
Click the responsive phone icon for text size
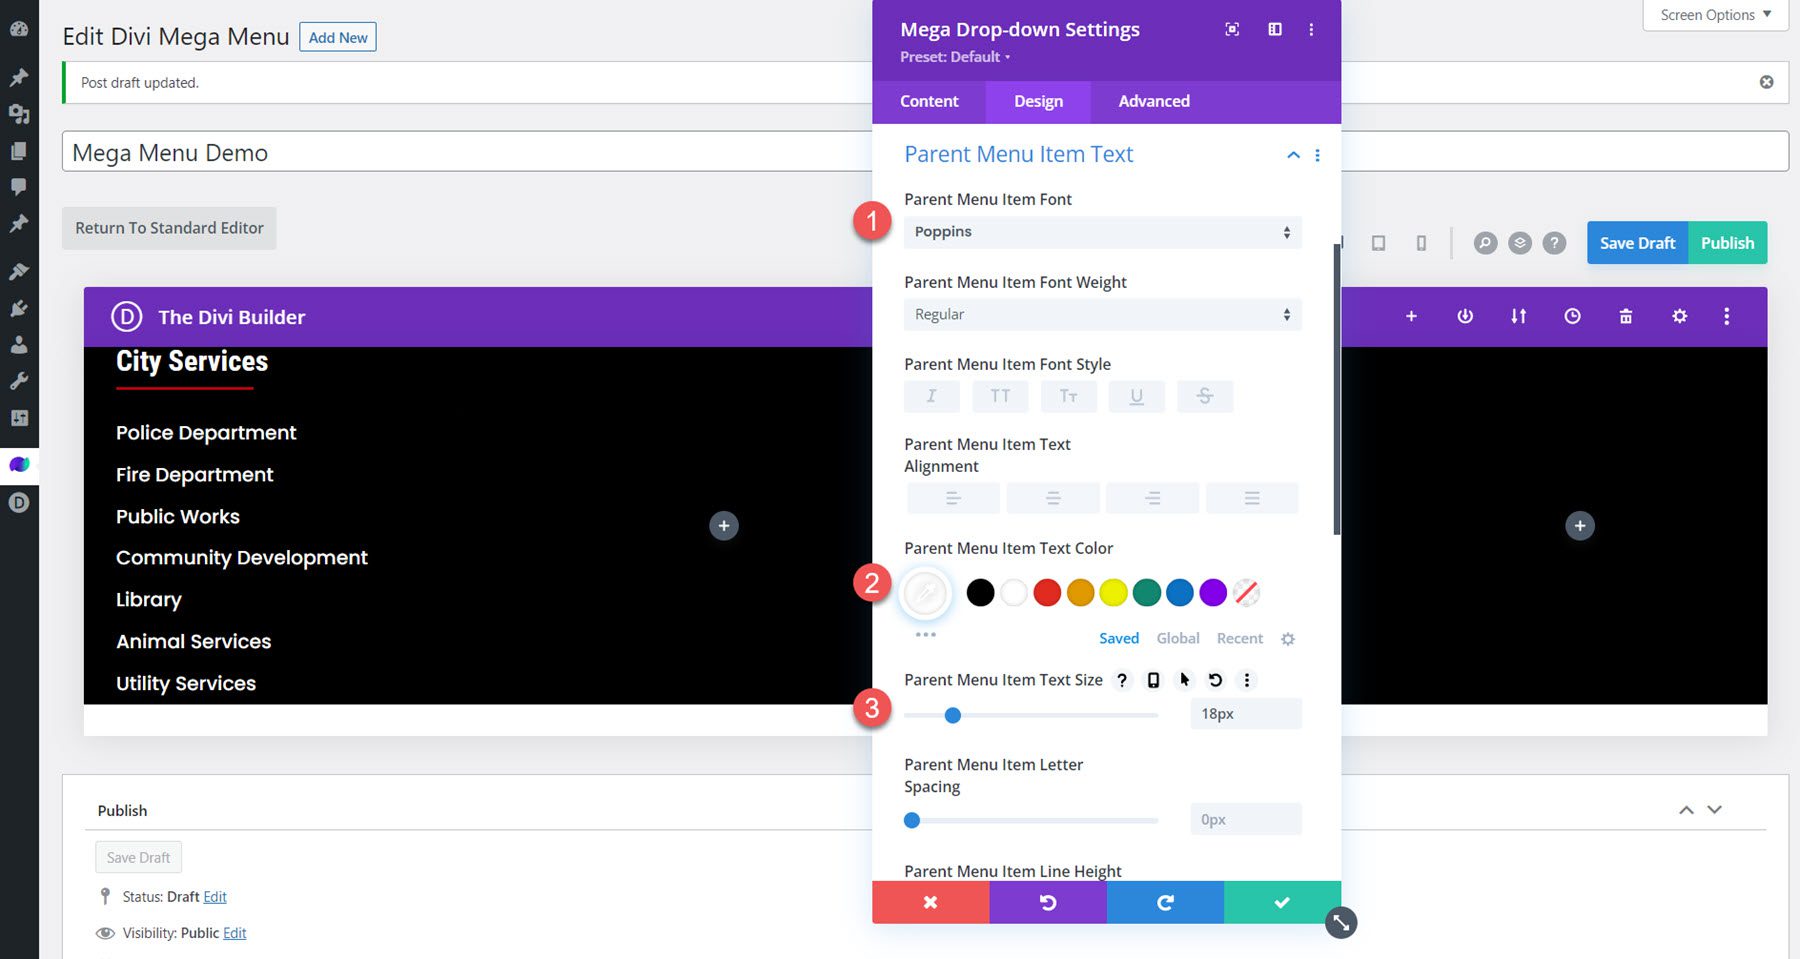[x=1153, y=680]
